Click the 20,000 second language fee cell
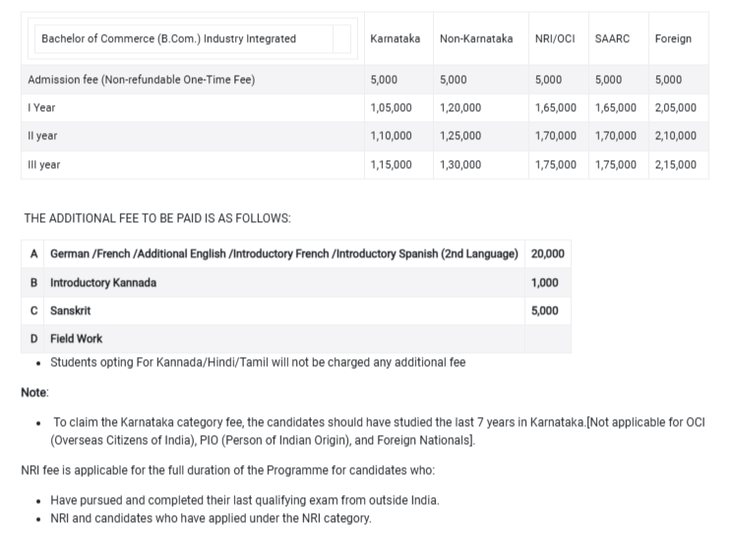Screen dimensions: 732x547 pos(548,255)
